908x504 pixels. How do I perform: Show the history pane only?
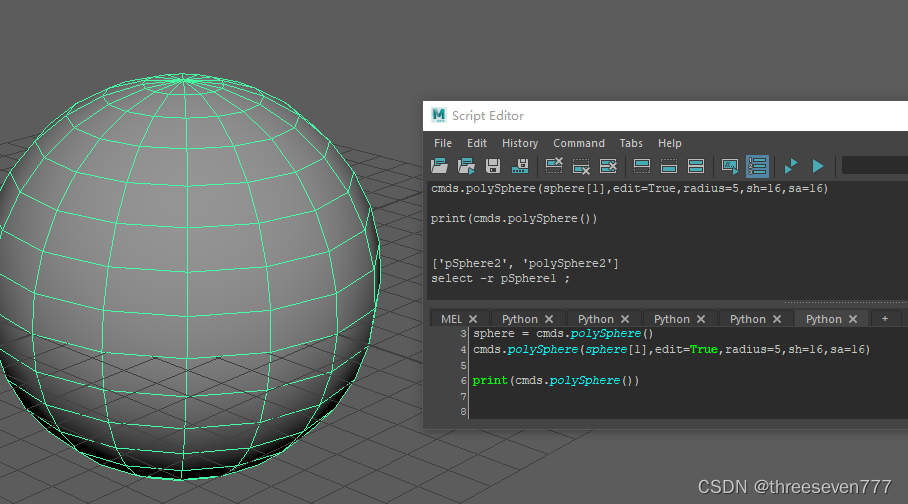point(642,166)
